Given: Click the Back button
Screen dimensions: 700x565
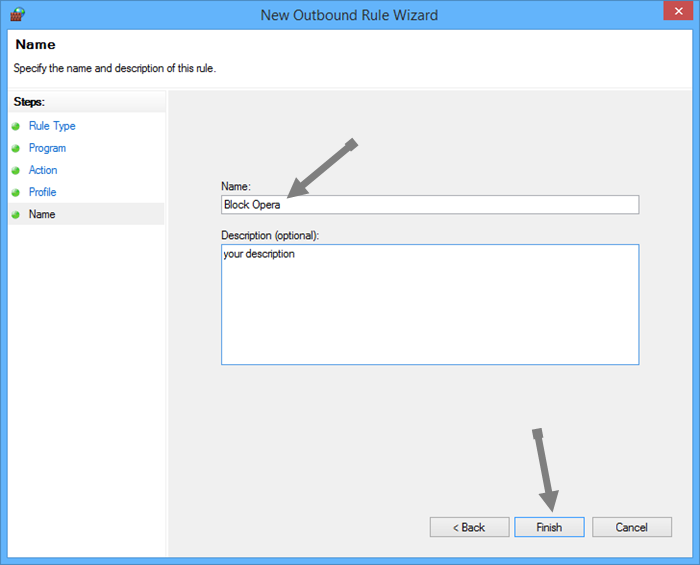Looking at the screenshot, I should click(469, 527).
